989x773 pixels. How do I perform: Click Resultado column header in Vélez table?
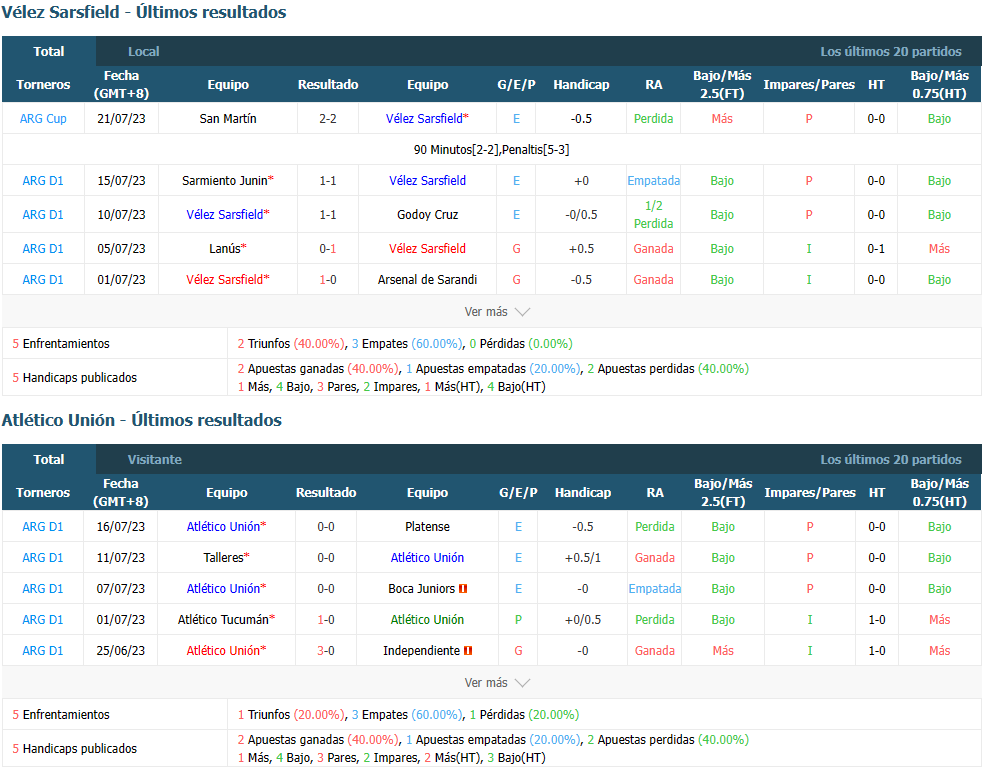(328, 84)
